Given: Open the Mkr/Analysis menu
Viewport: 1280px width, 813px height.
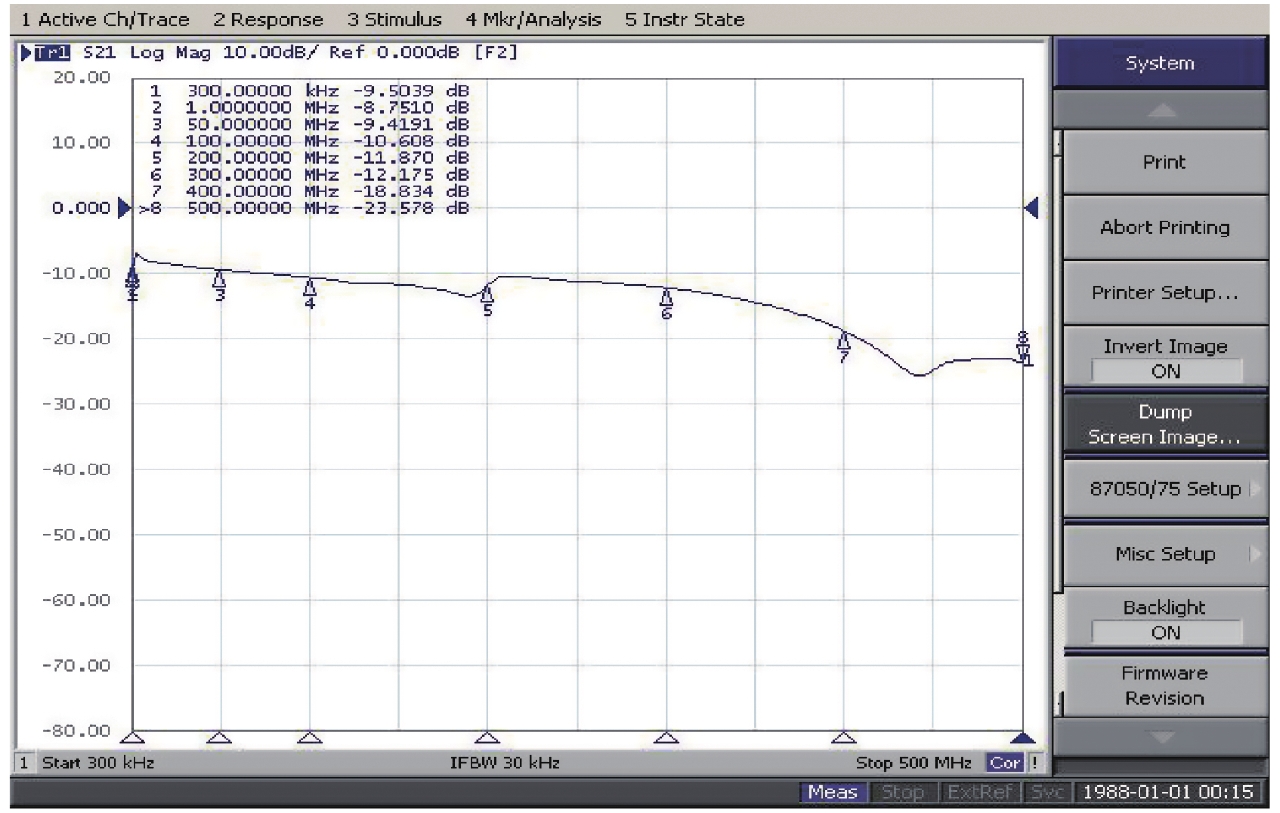Looking at the screenshot, I should pos(533,19).
